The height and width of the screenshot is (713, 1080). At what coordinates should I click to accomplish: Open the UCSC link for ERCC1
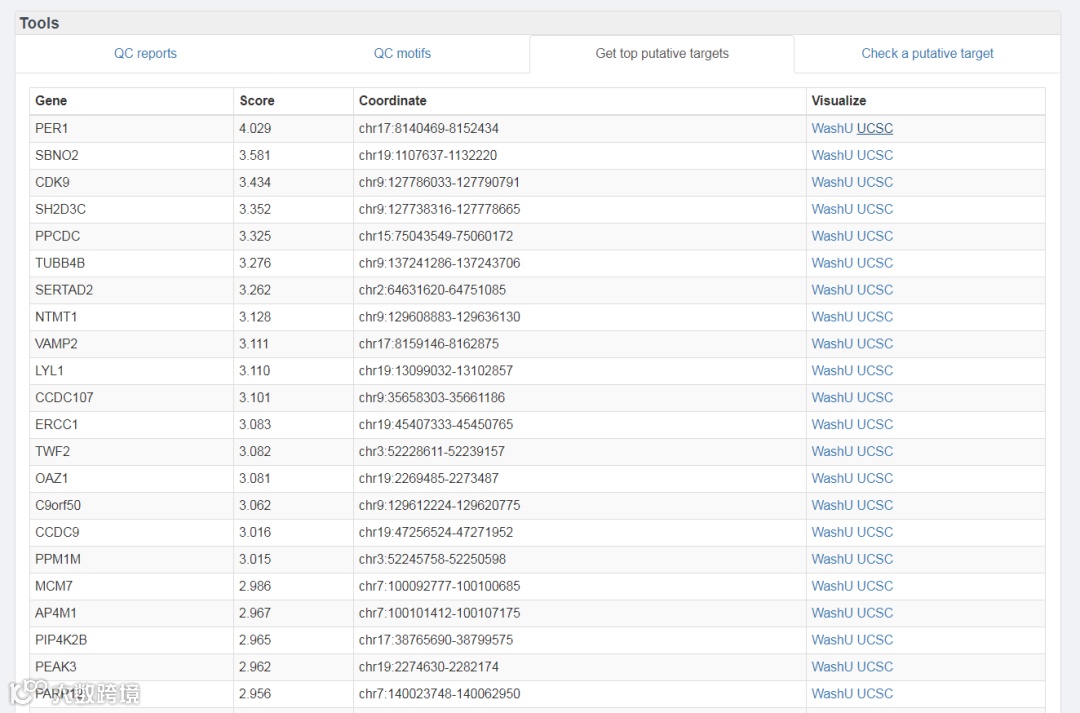point(875,424)
